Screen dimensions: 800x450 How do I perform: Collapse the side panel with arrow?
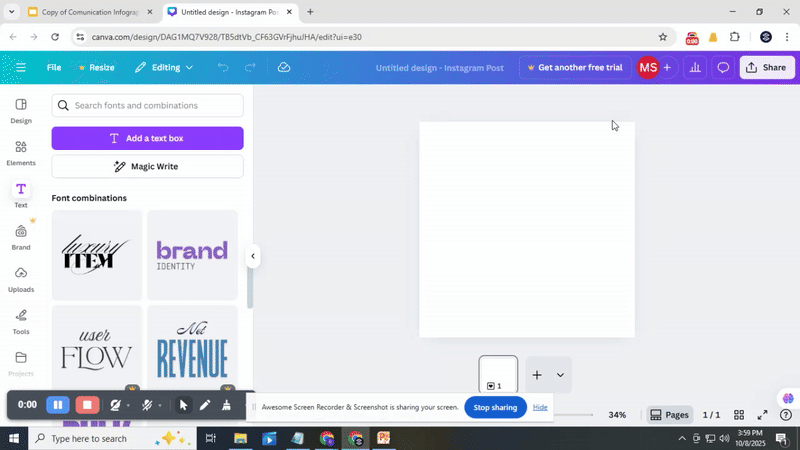point(253,256)
